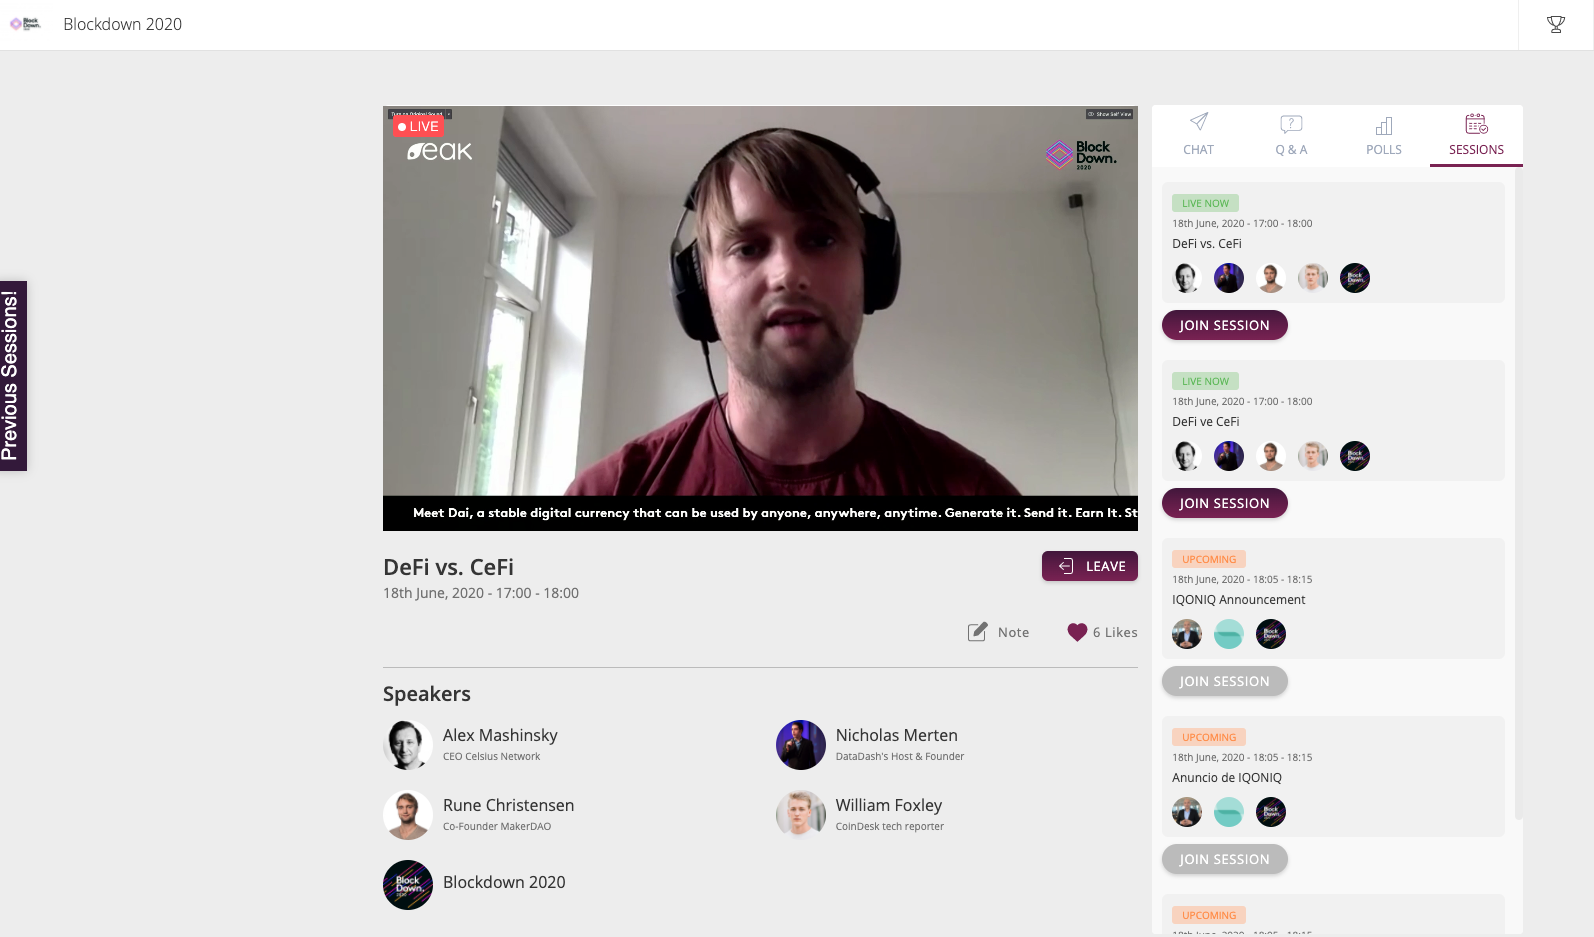Like the session with heart icon
This screenshot has width=1594, height=937.
[1077, 632]
